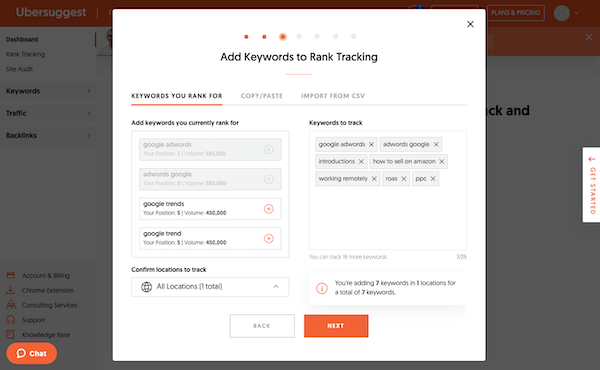Open the Chat widget

tap(31, 353)
